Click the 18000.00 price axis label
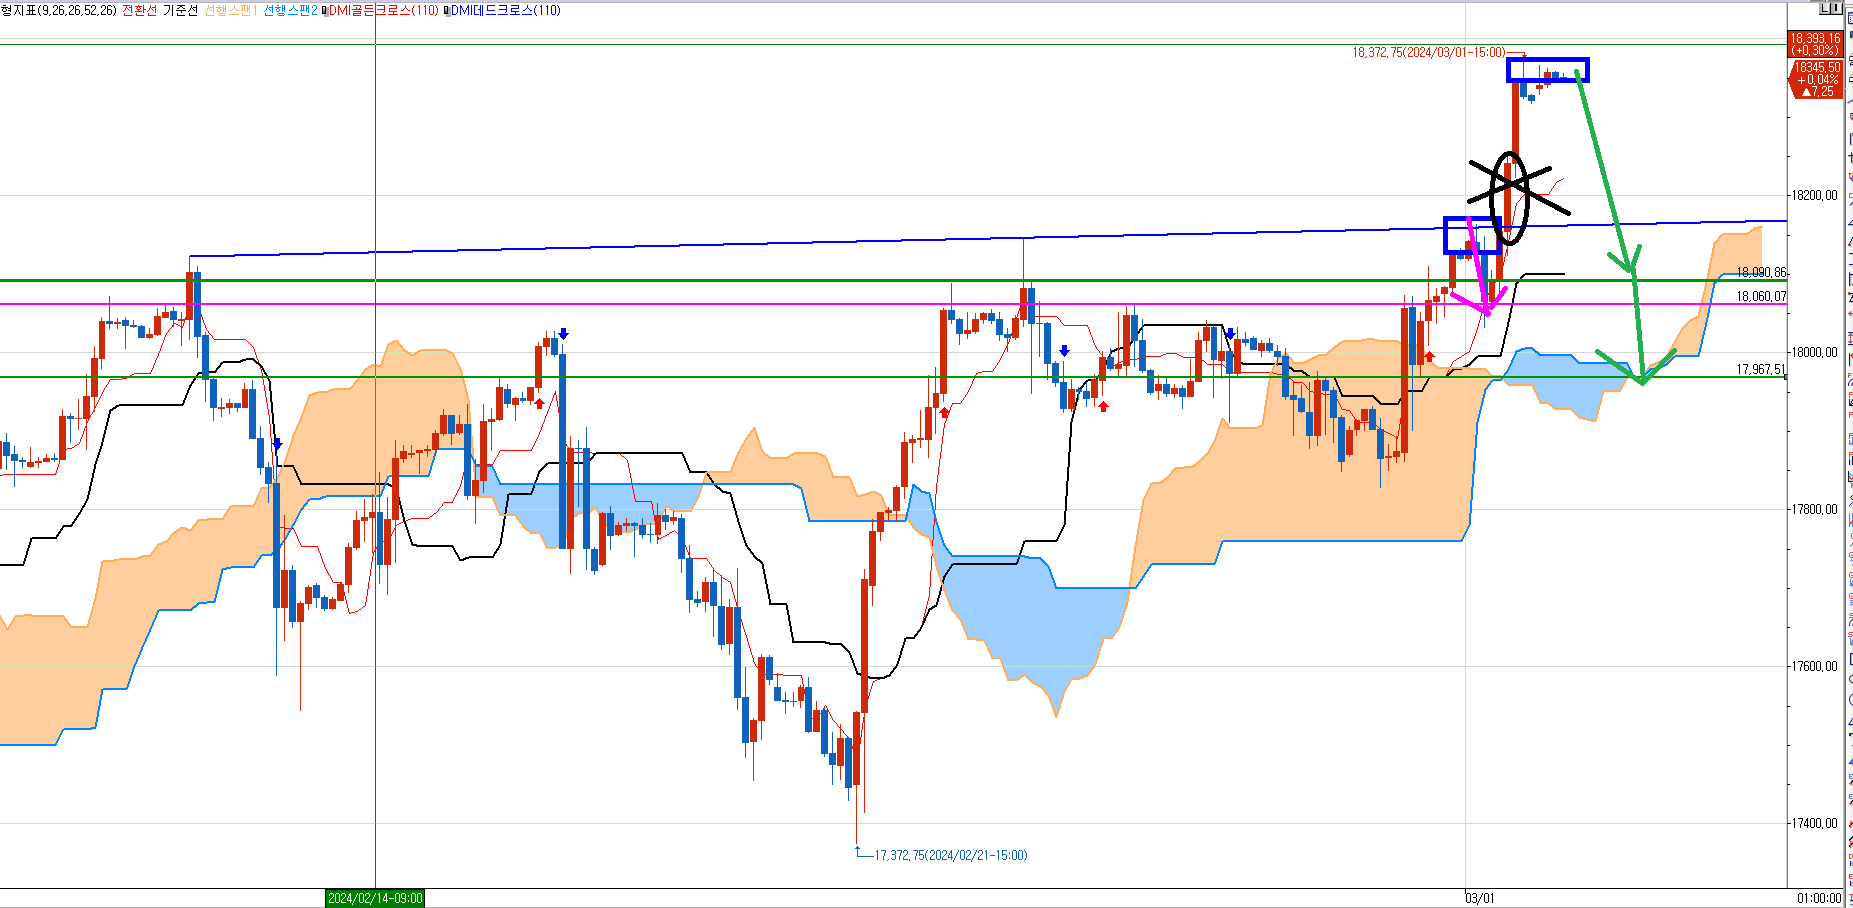This screenshot has width=1853, height=908. [1815, 352]
